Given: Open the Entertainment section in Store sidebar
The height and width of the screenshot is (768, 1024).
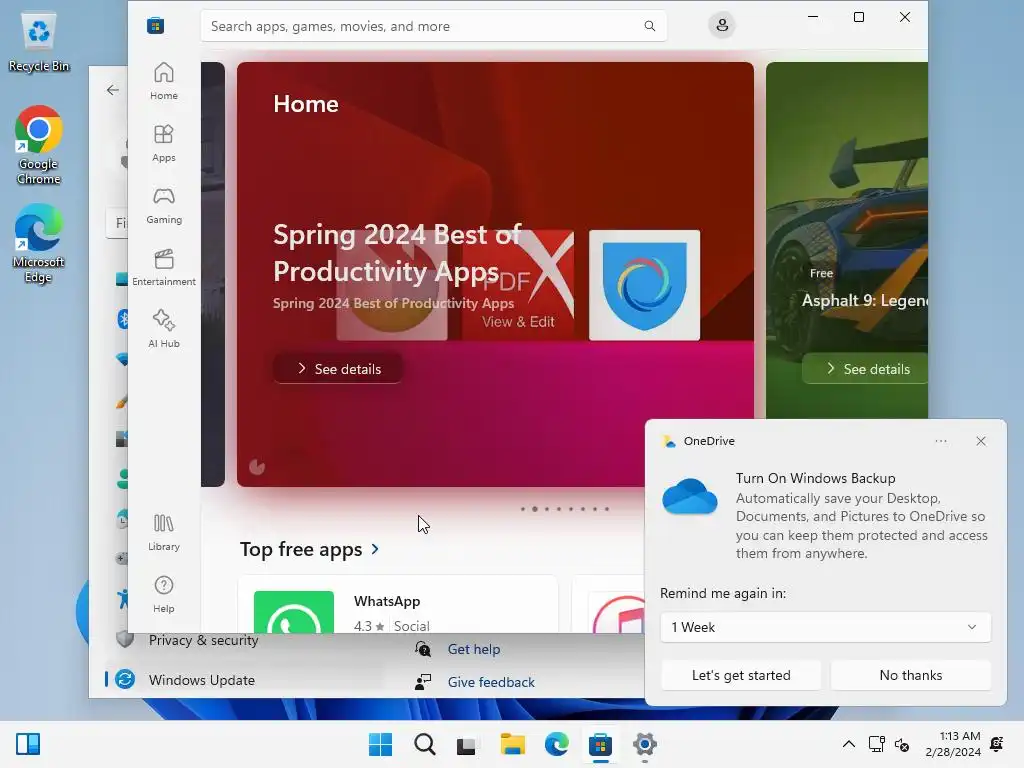Looking at the screenshot, I should click(163, 267).
